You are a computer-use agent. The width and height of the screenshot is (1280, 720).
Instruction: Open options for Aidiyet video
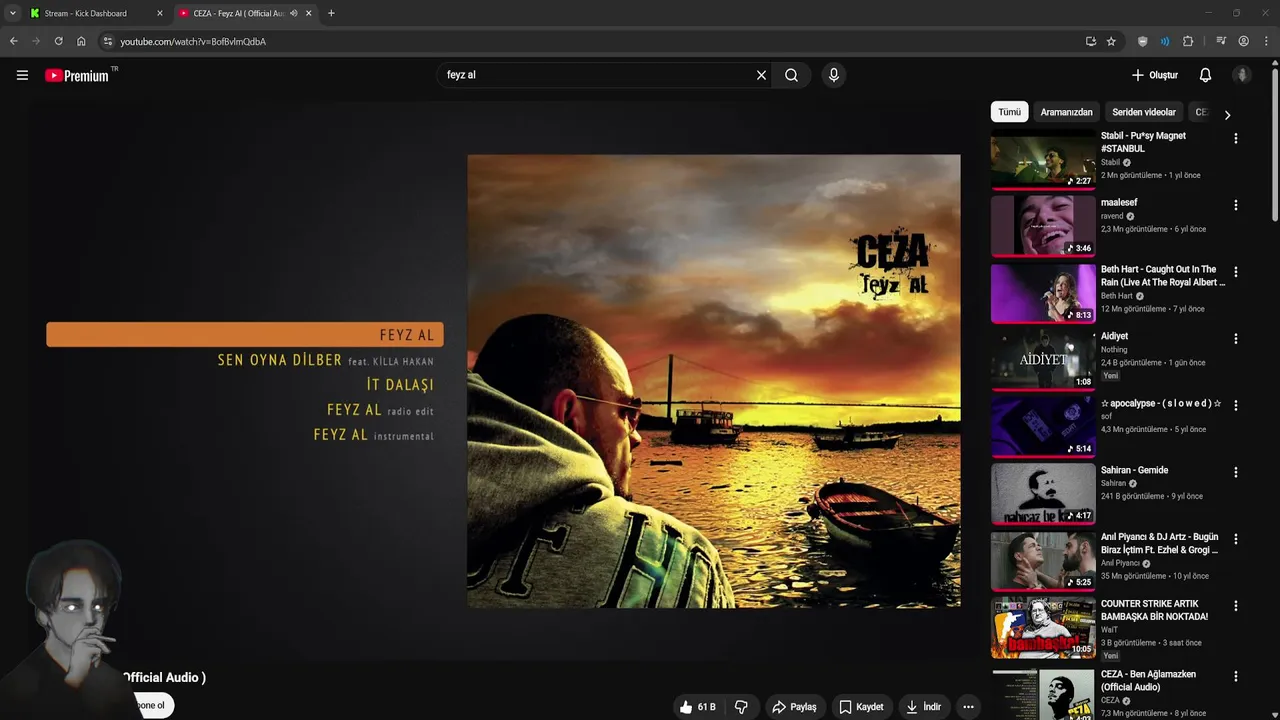click(x=1236, y=339)
